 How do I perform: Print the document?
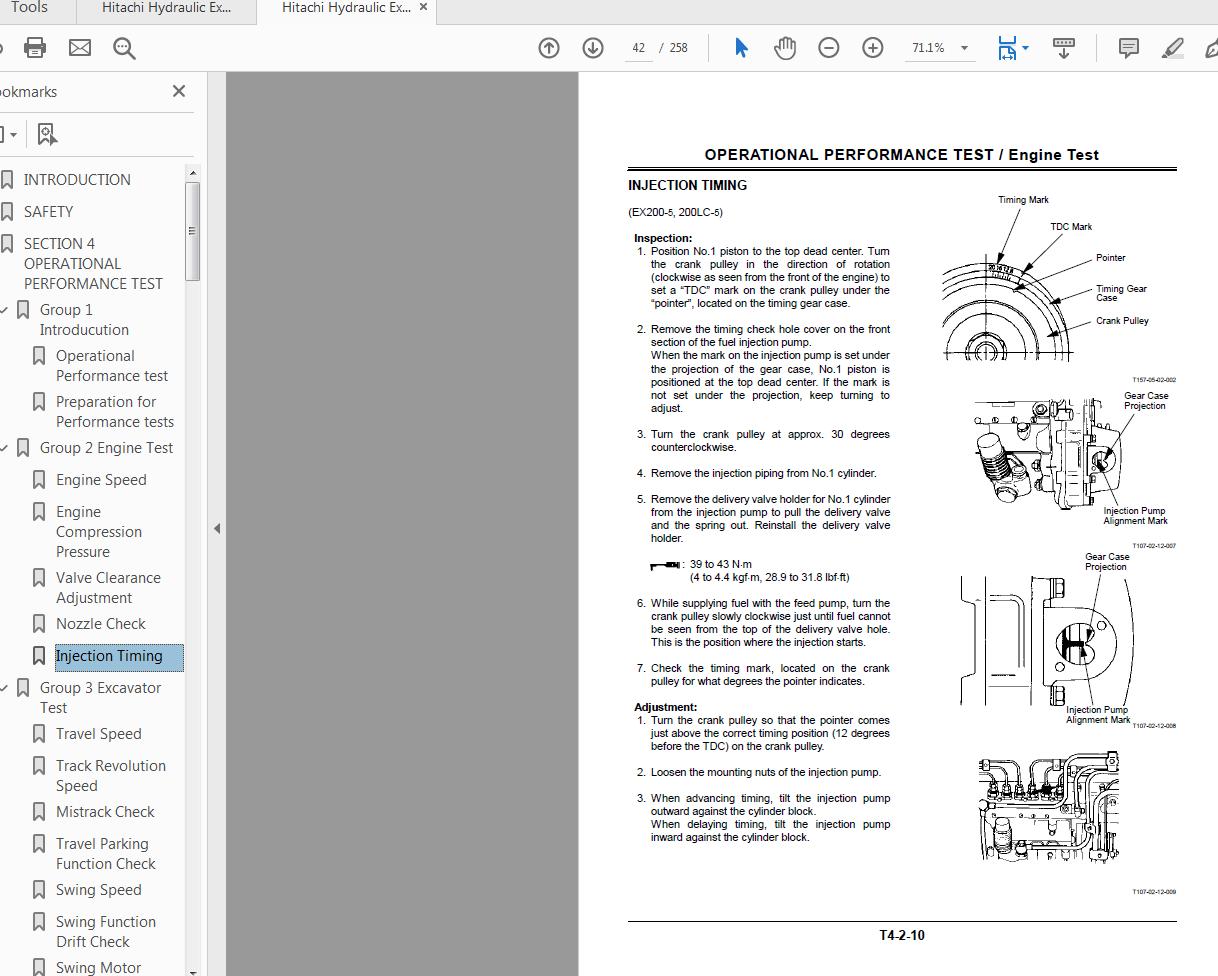point(35,47)
